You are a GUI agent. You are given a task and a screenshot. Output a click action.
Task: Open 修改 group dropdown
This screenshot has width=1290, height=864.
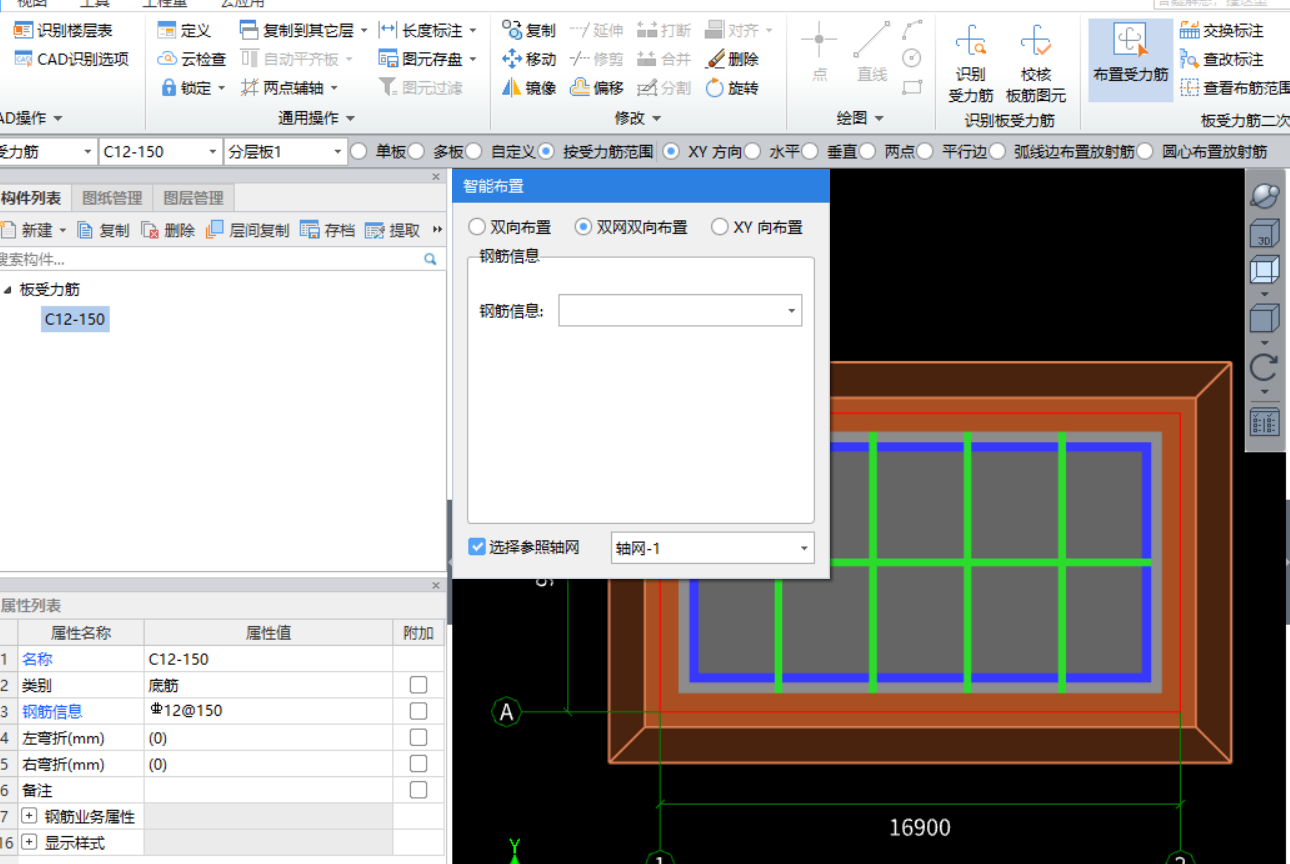pos(638,118)
